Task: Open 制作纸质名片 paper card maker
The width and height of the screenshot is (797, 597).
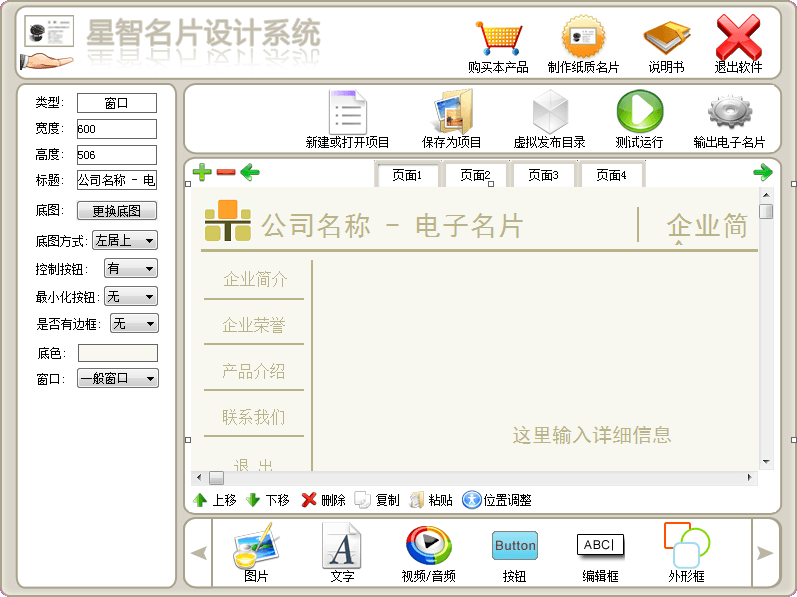Action: 583,40
